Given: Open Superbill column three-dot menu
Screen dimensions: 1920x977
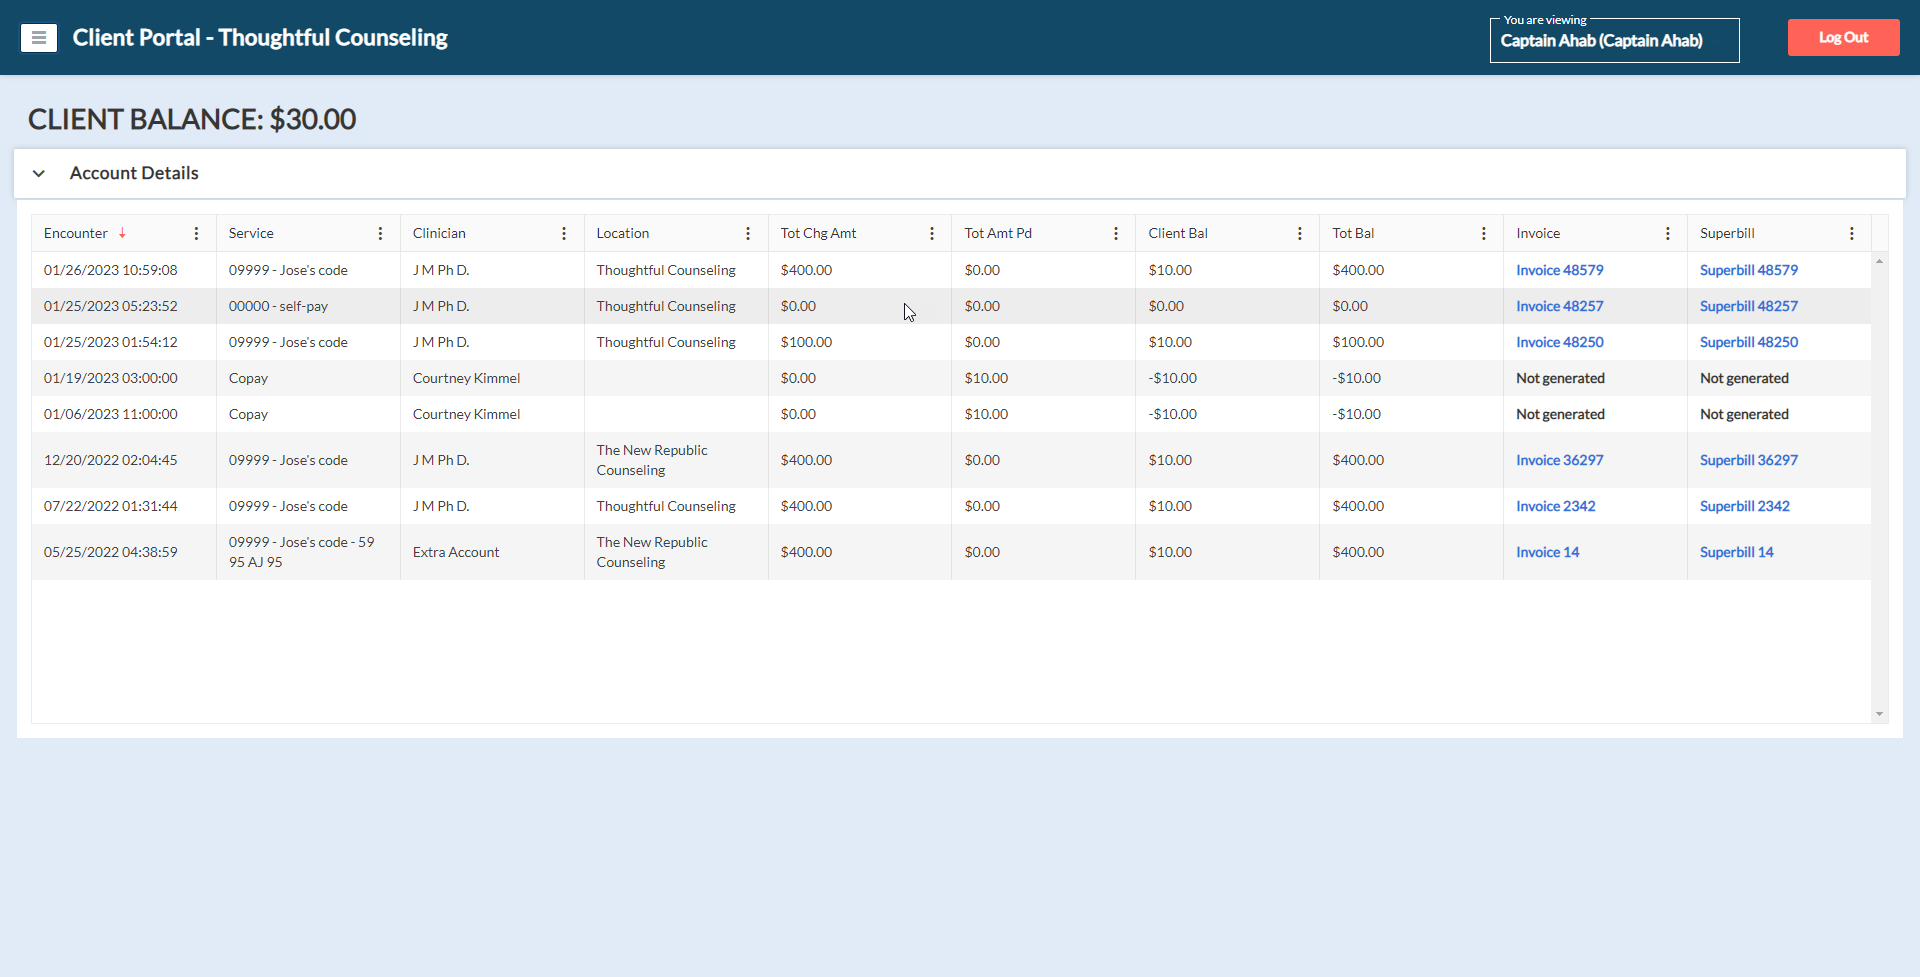Looking at the screenshot, I should [x=1852, y=233].
